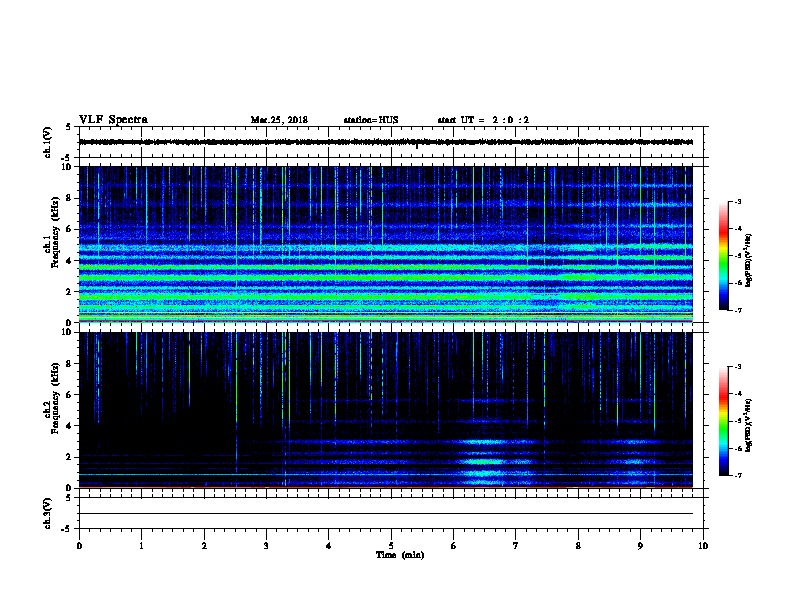The width and height of the screenshot is (792, 612).
Task: Click the "-3" tick on ch.1 color bar
Action: 737,202
